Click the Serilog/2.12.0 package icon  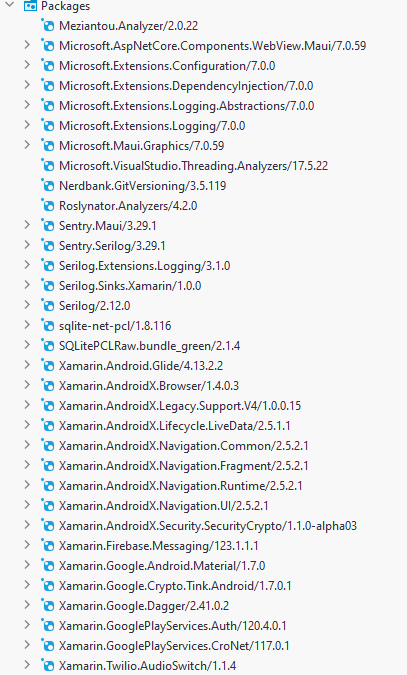point(48,306)
